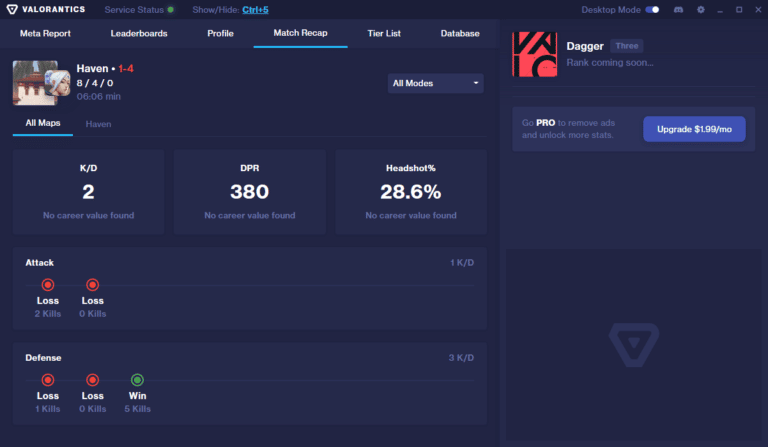
Task: Open the Discord icon link
Action: click(678, 10)
